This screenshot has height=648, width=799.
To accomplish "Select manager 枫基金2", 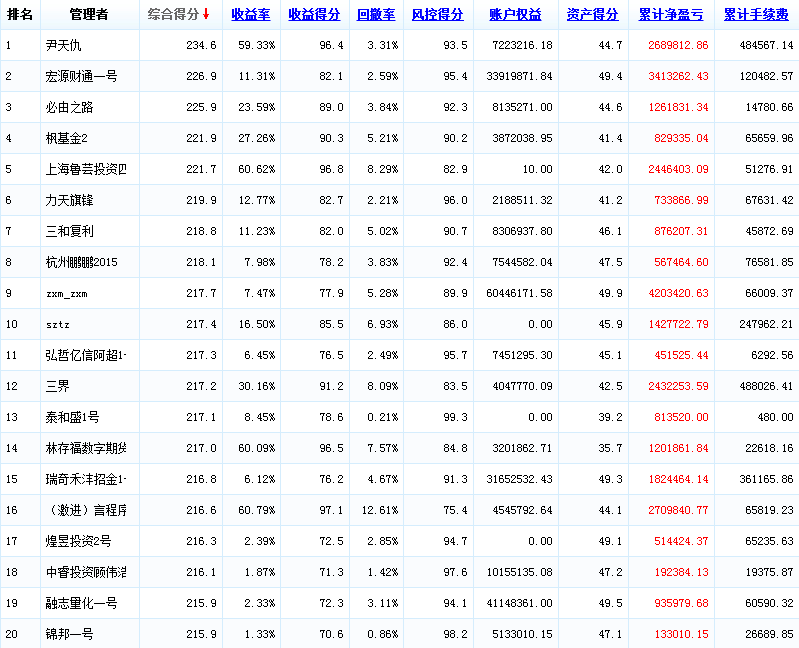I will 67,138.
